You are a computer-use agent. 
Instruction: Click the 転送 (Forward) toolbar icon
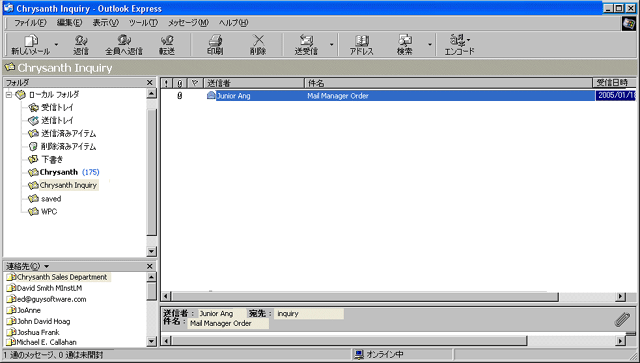167,45
